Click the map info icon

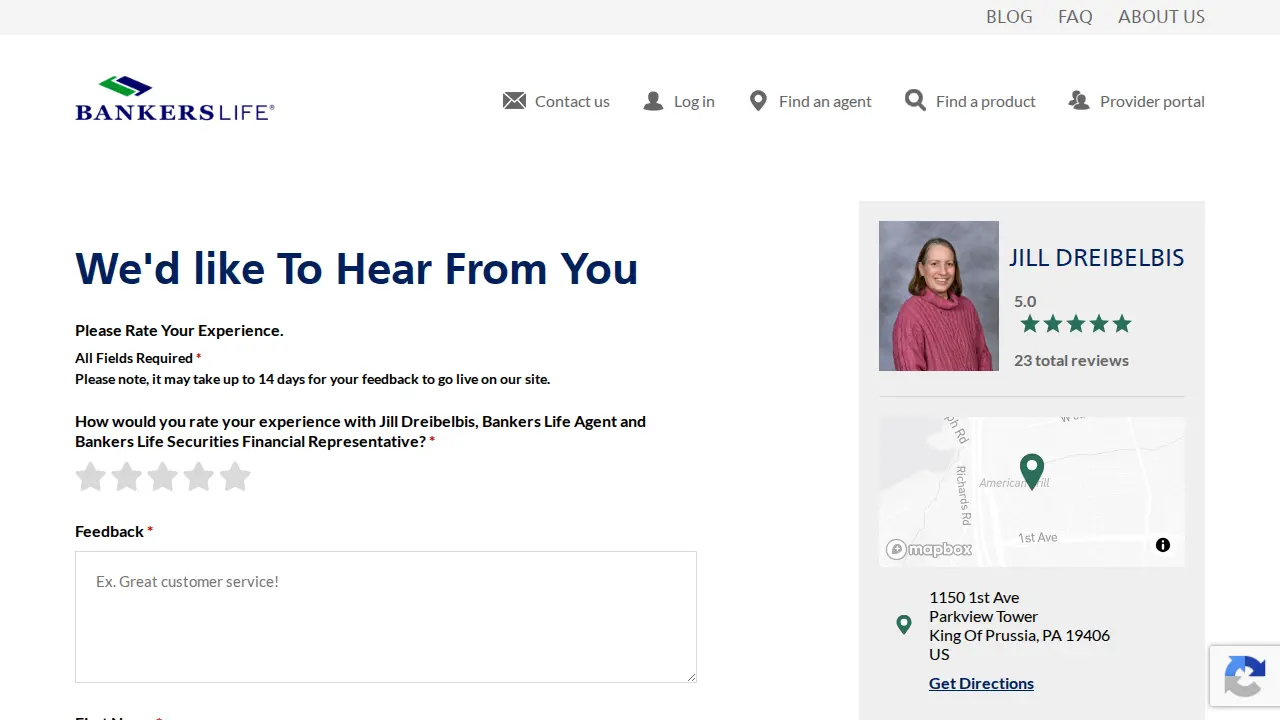[x=1163, y=545]
